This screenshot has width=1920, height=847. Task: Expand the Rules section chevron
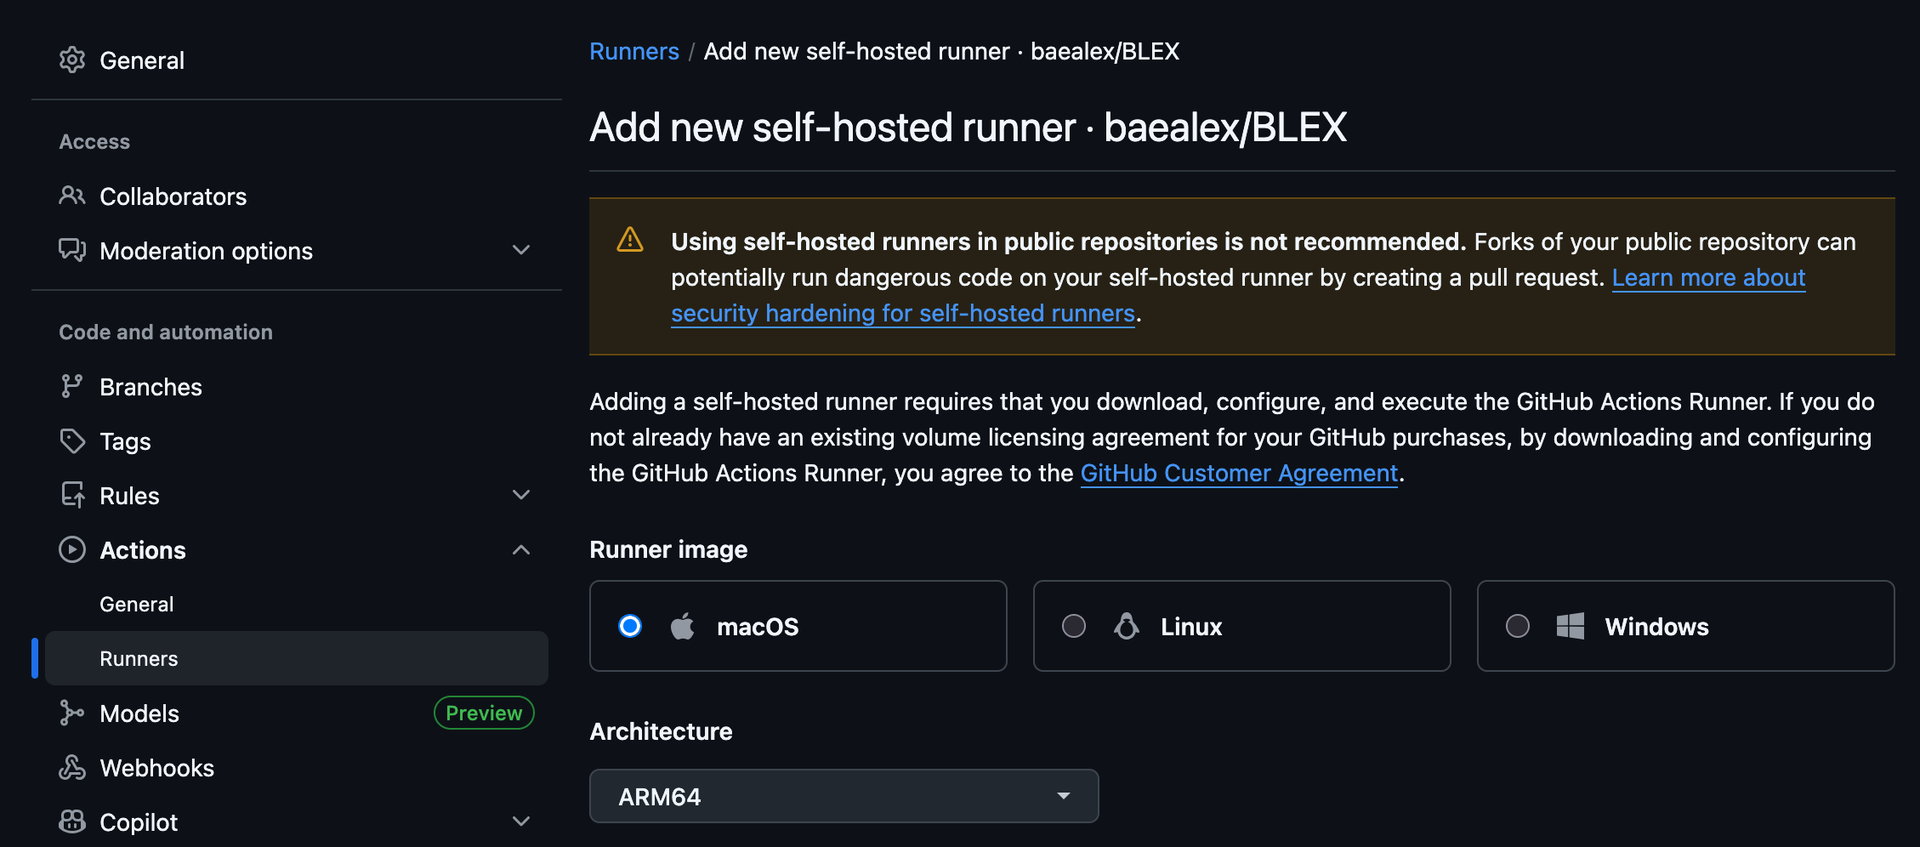(521, 495)
